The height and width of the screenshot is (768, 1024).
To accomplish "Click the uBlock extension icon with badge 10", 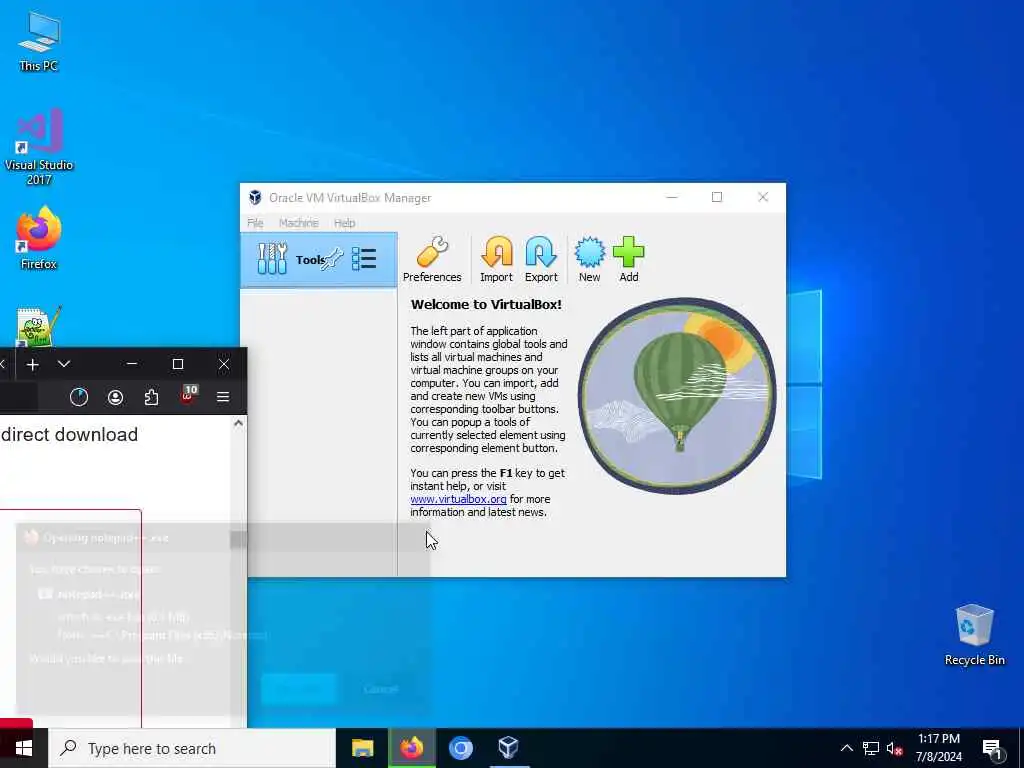I will click(x=188, y=394).
